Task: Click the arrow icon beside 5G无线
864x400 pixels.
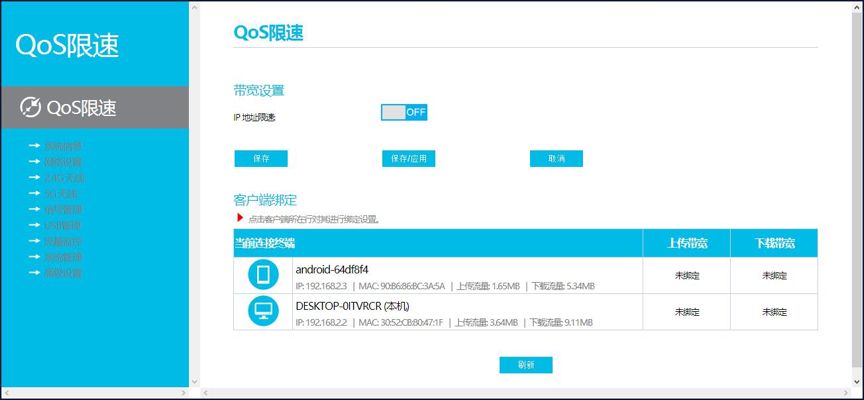Action: [35, 193]
